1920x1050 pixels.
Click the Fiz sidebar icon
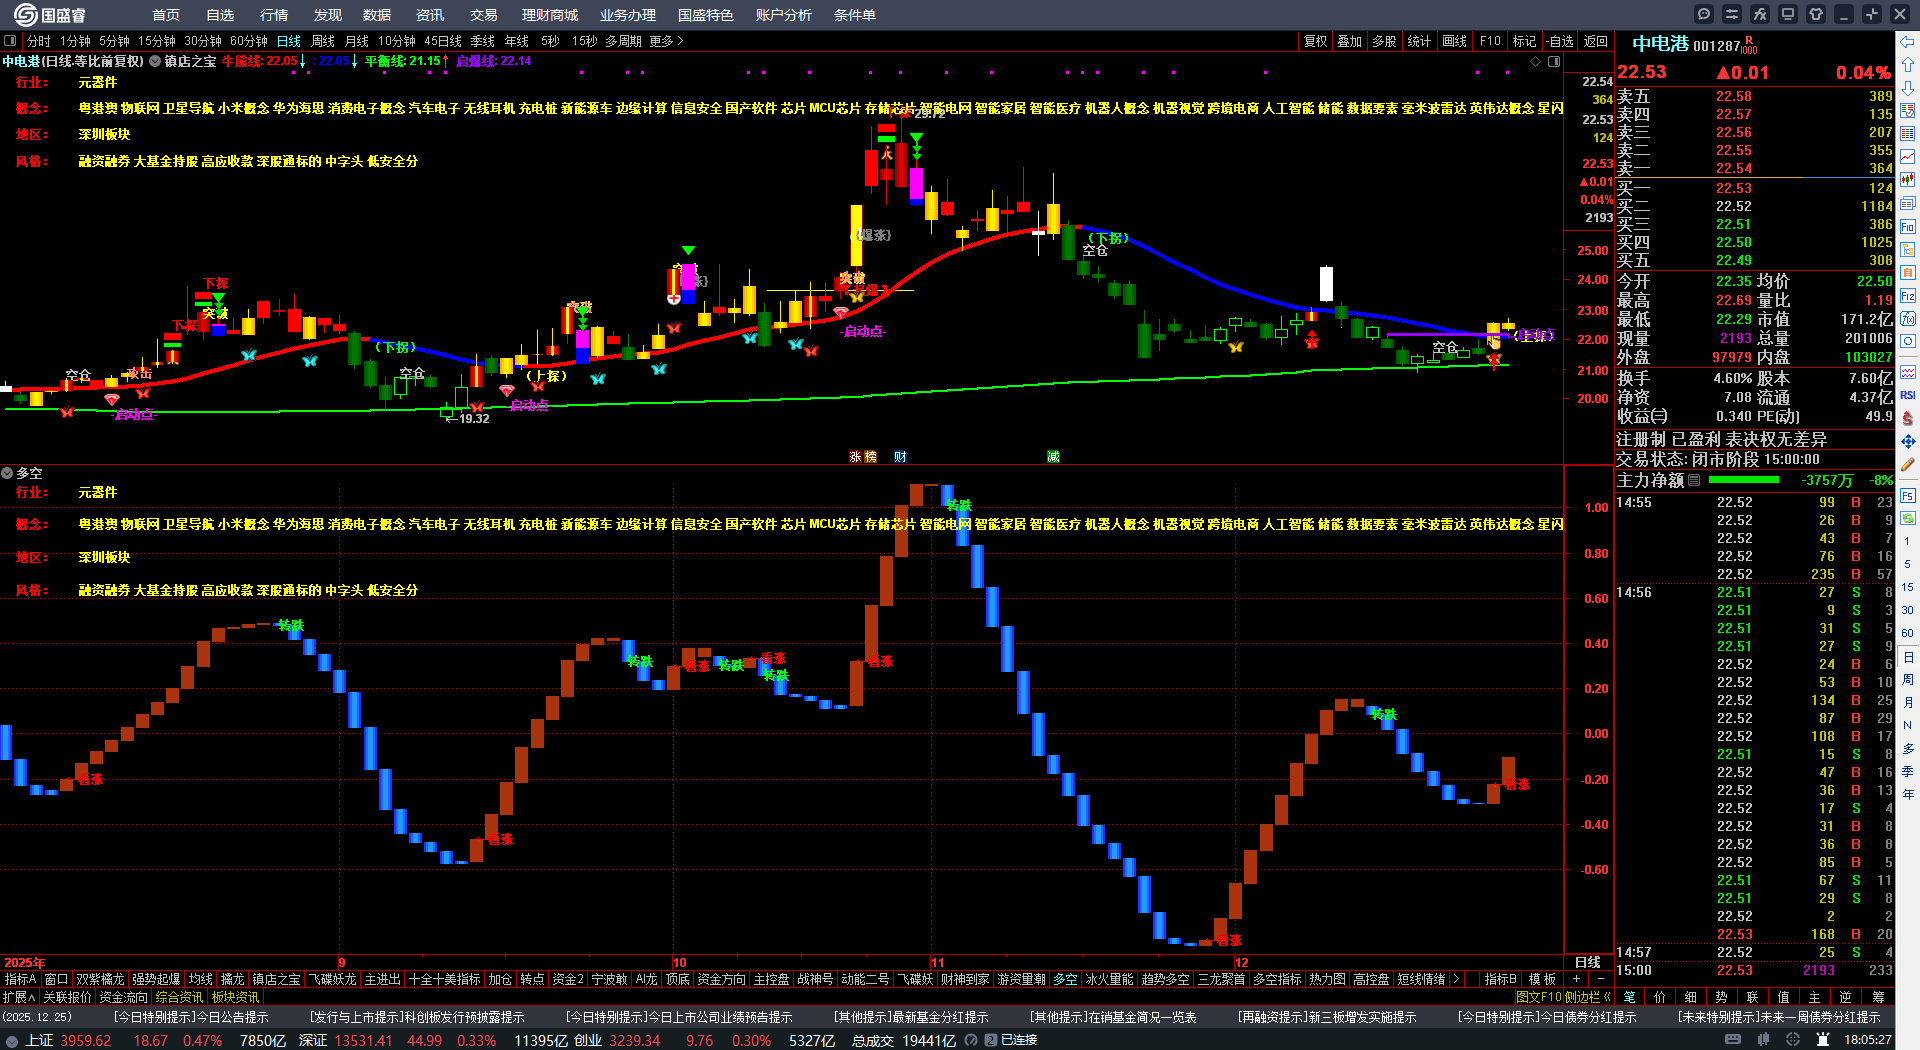[x=1908, y=296]
